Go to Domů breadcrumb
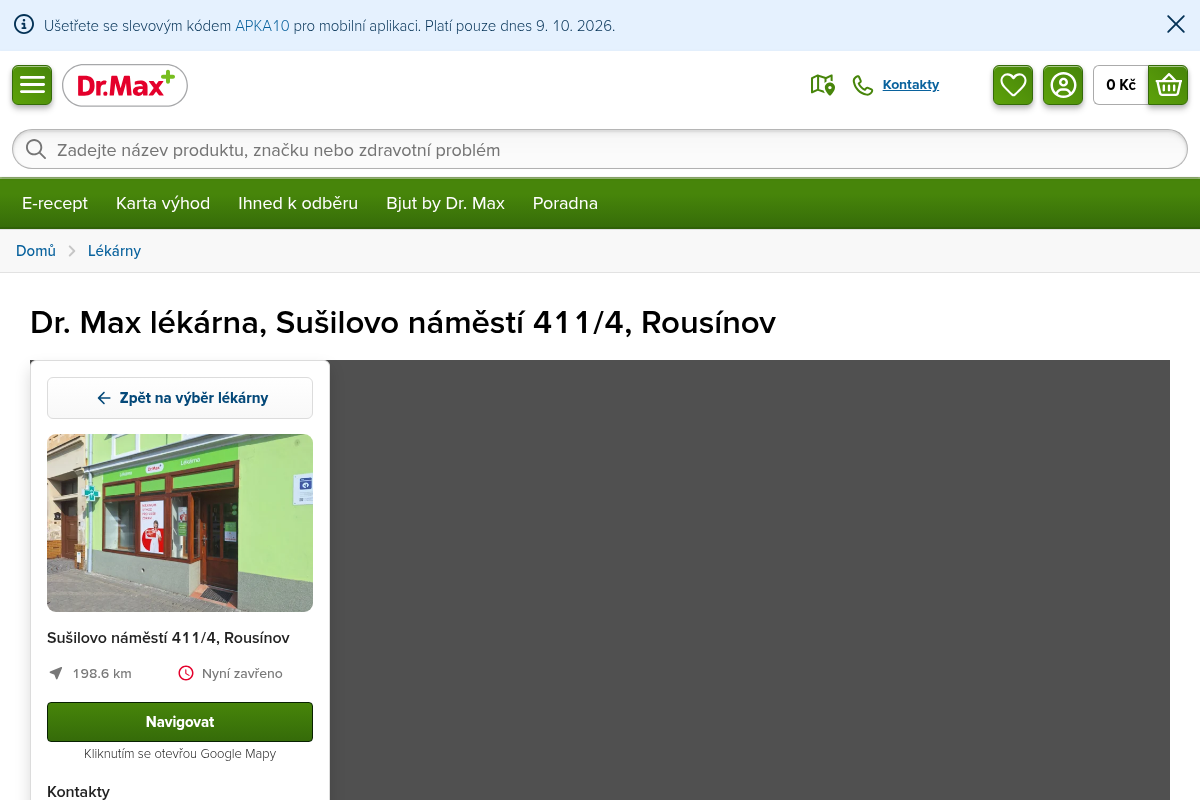1200x800 pixels. click(x=36, y=251)
